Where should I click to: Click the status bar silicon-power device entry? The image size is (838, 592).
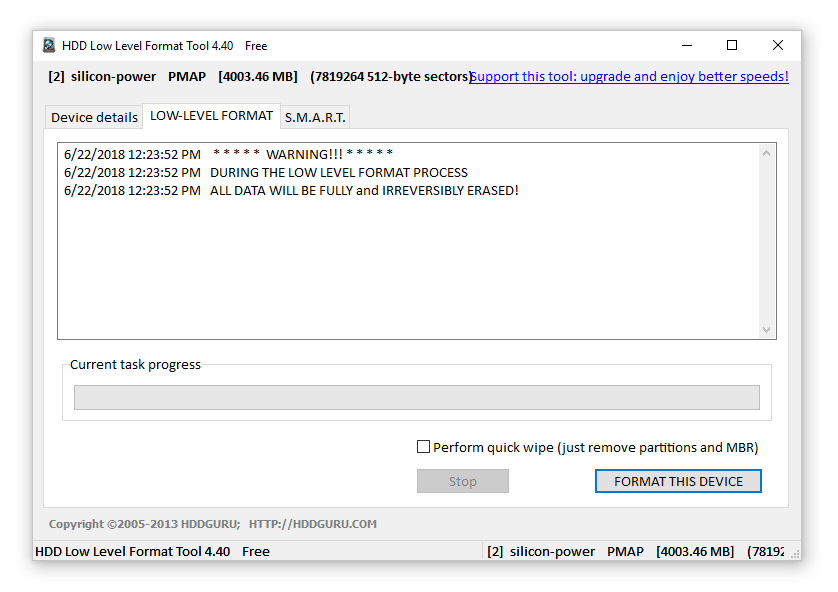(635, 551)
